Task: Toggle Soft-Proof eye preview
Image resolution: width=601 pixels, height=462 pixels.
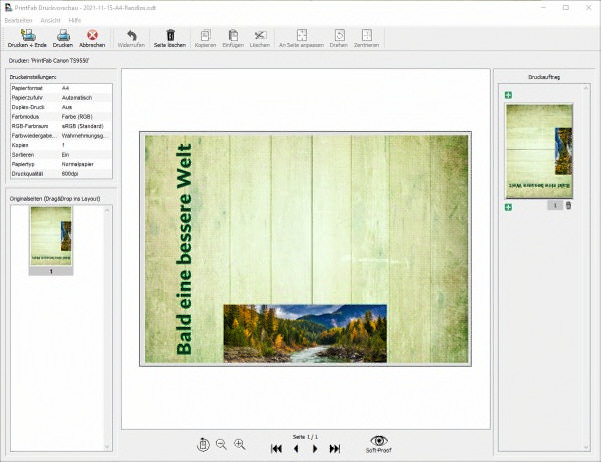Action: pos(378,442)
